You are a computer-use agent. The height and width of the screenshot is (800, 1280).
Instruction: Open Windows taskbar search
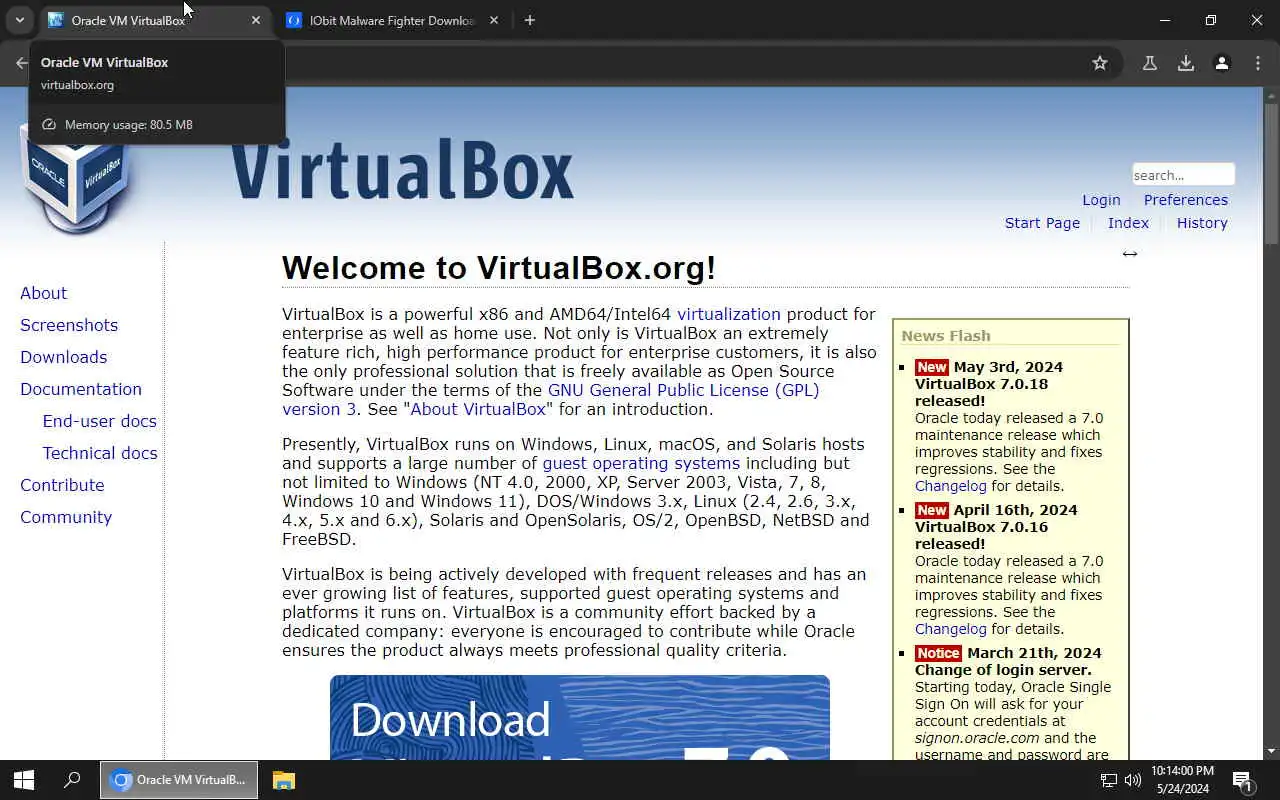72,780
